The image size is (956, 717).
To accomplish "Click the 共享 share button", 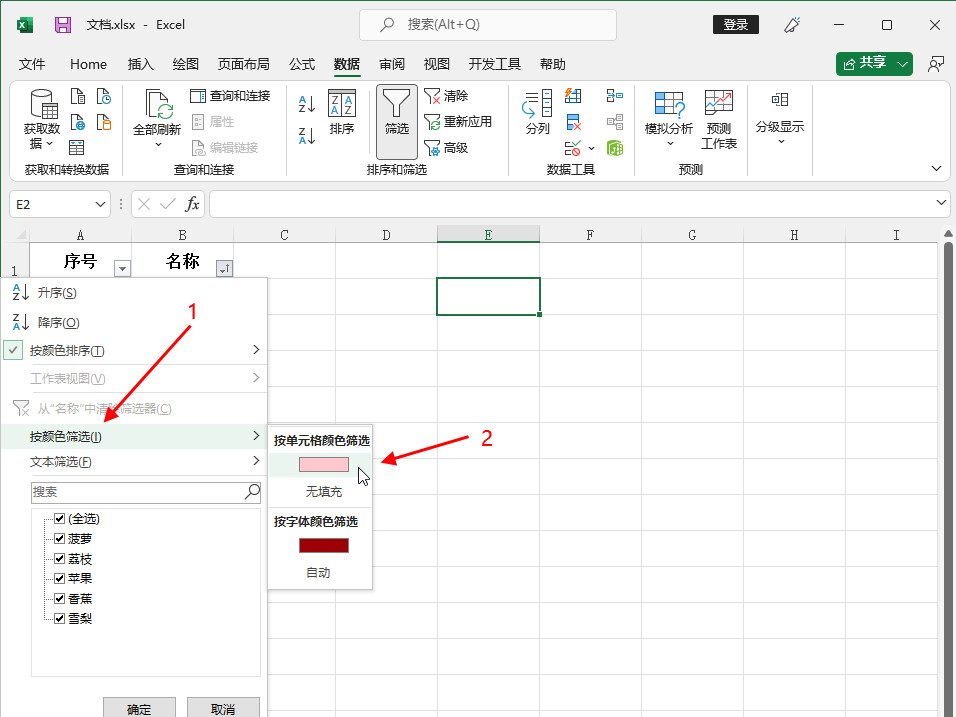I will tap(874, 63).
